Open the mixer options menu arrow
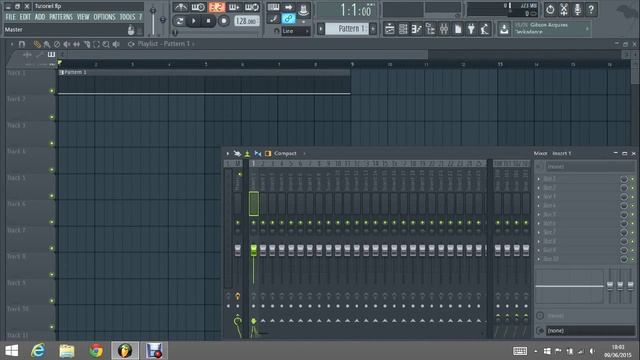The width and height of the screenshot is (640, 360). click(228, 153)
